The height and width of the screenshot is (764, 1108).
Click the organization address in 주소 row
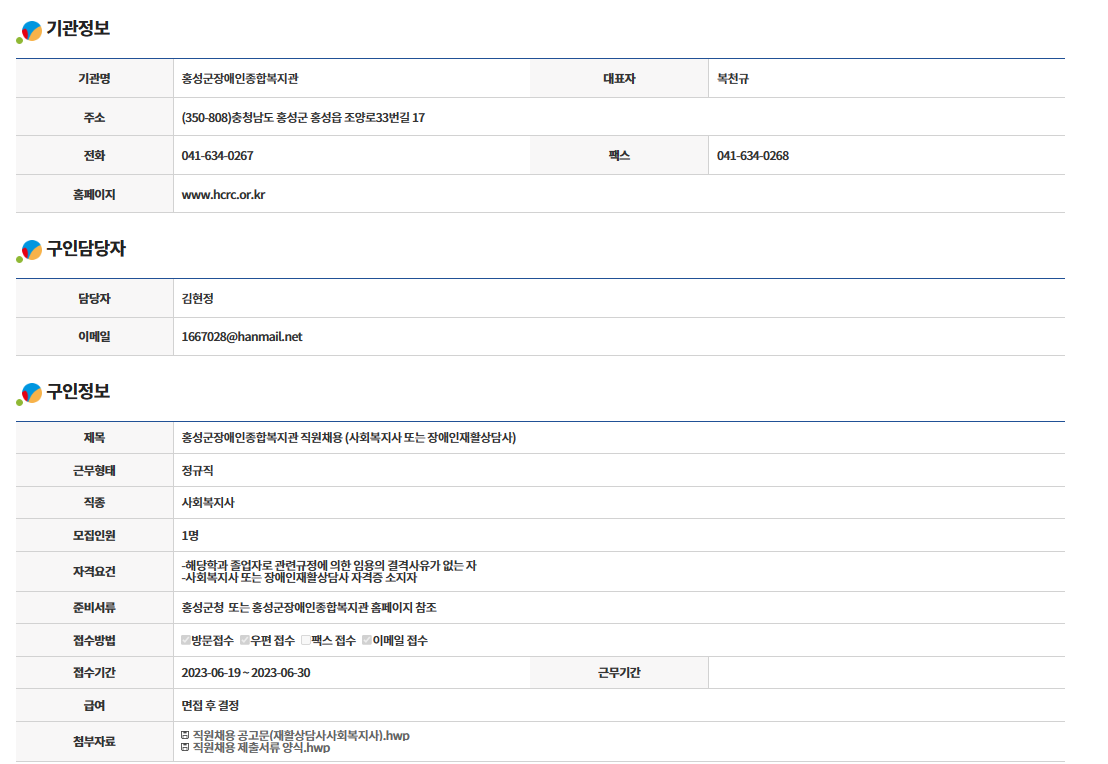point(303,118)
